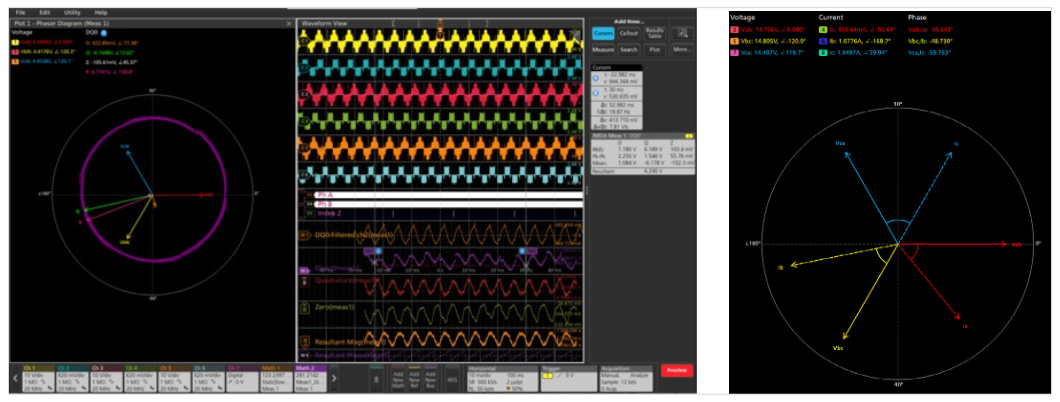Open the File menu
The height and width of the screenshot is (402, 1060).
pyautogui.click(x=21, y=13)
